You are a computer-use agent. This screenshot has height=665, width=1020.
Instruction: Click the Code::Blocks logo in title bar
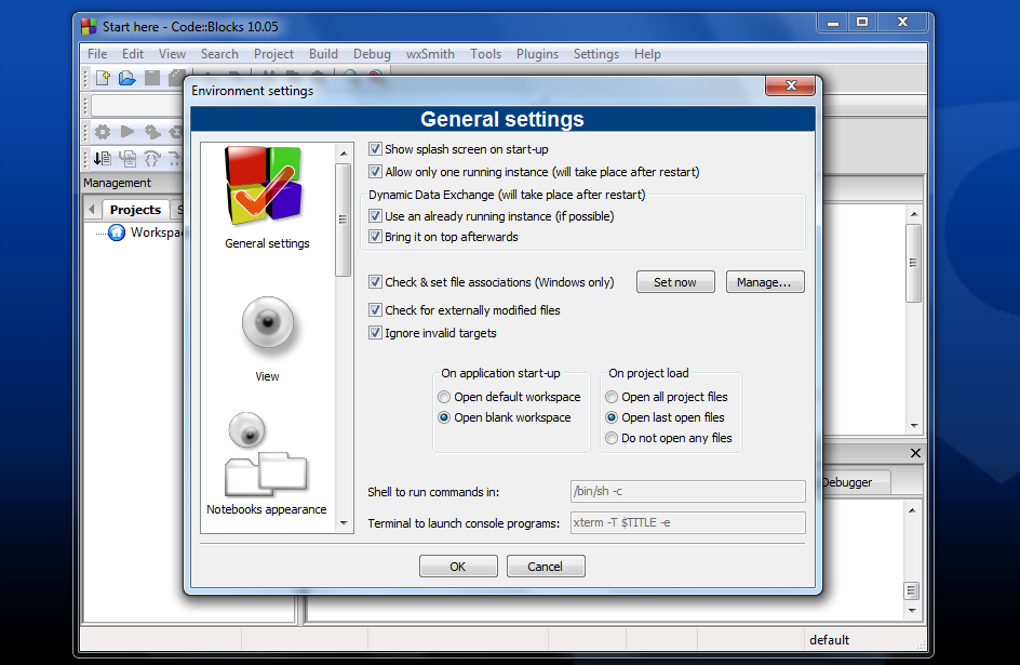click(x=88, y=27)
